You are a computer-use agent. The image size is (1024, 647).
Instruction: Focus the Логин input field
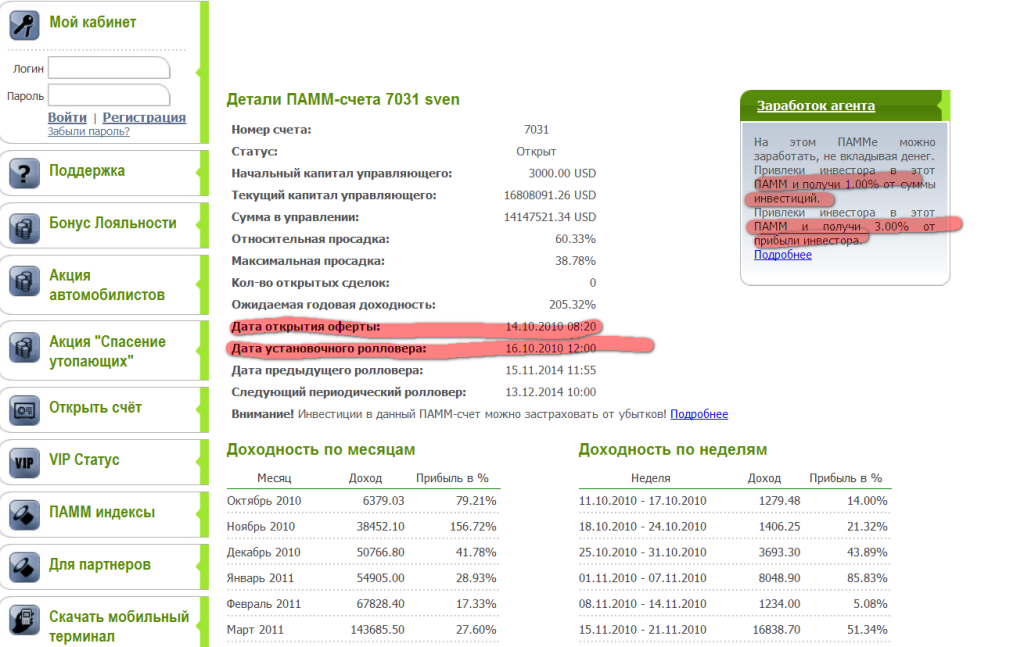(x=109, y=68)
